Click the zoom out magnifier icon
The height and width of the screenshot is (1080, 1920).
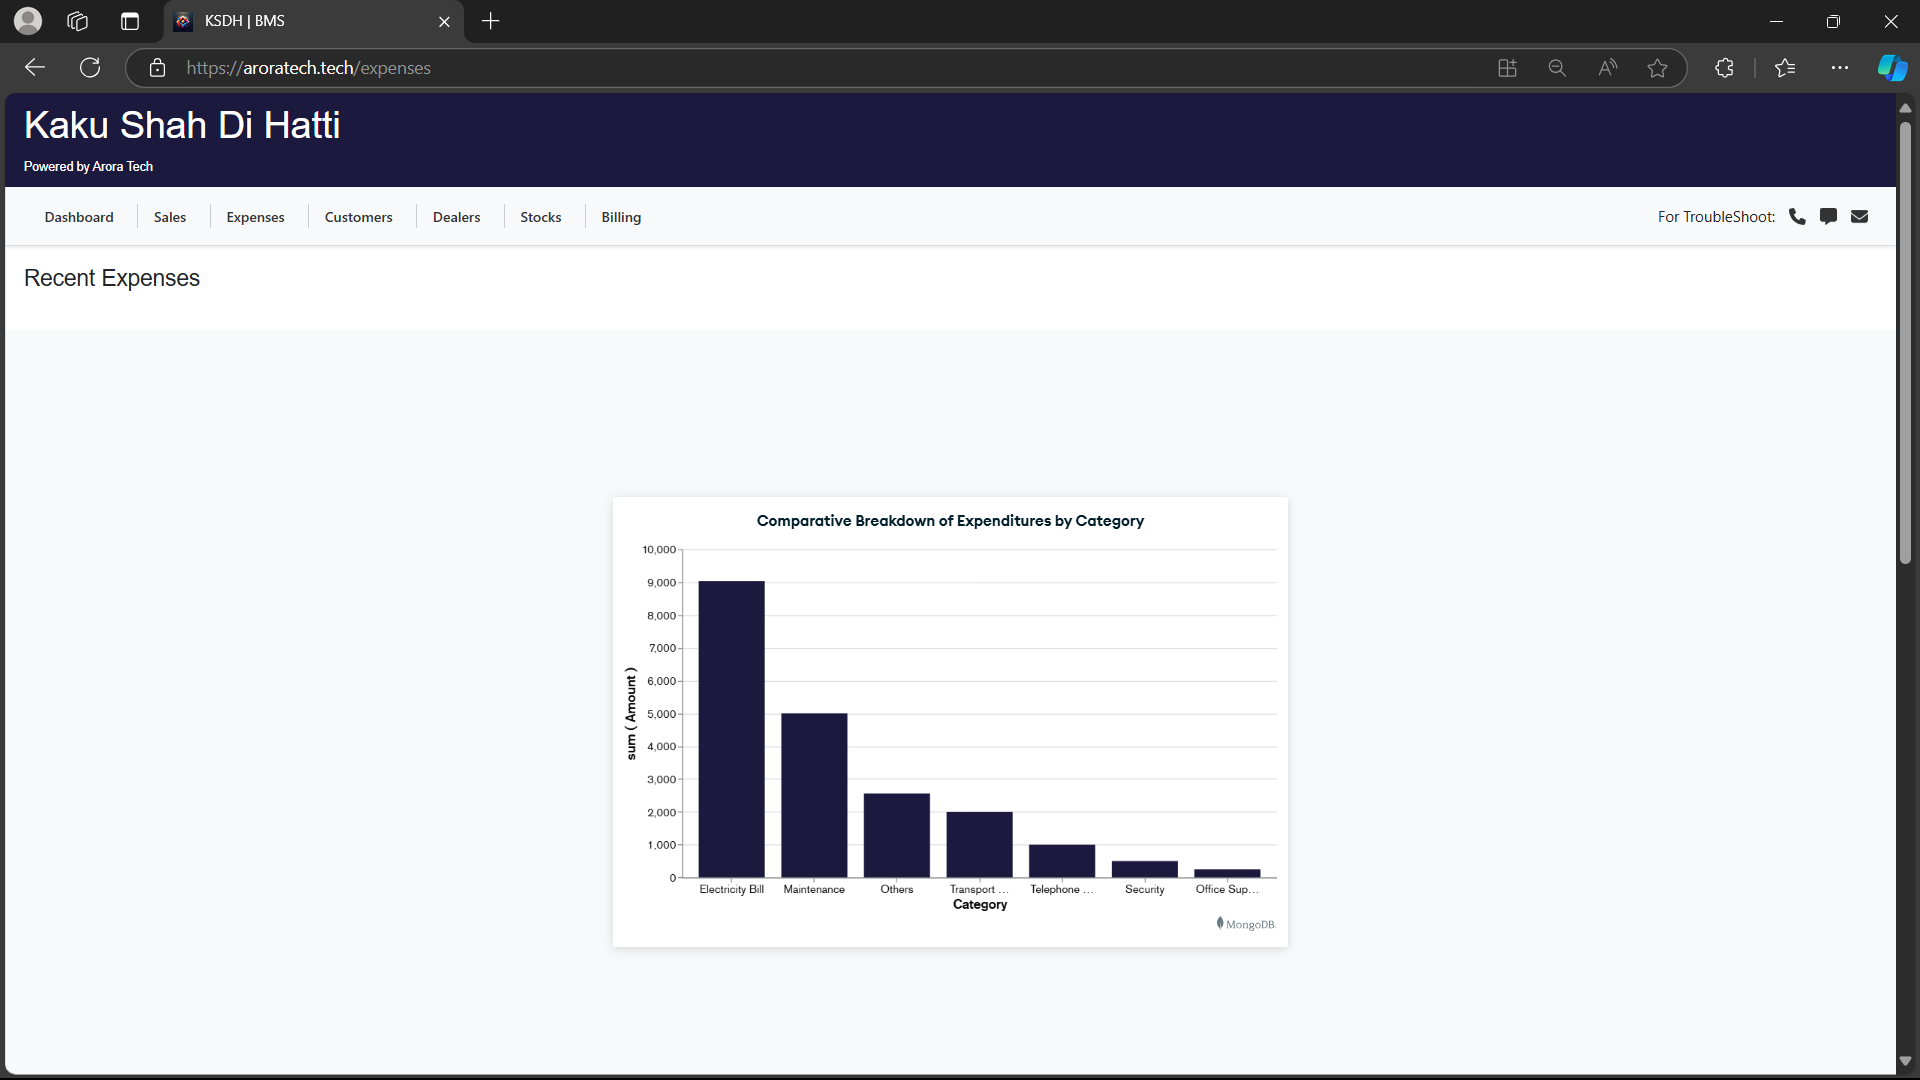(1557, 68)
